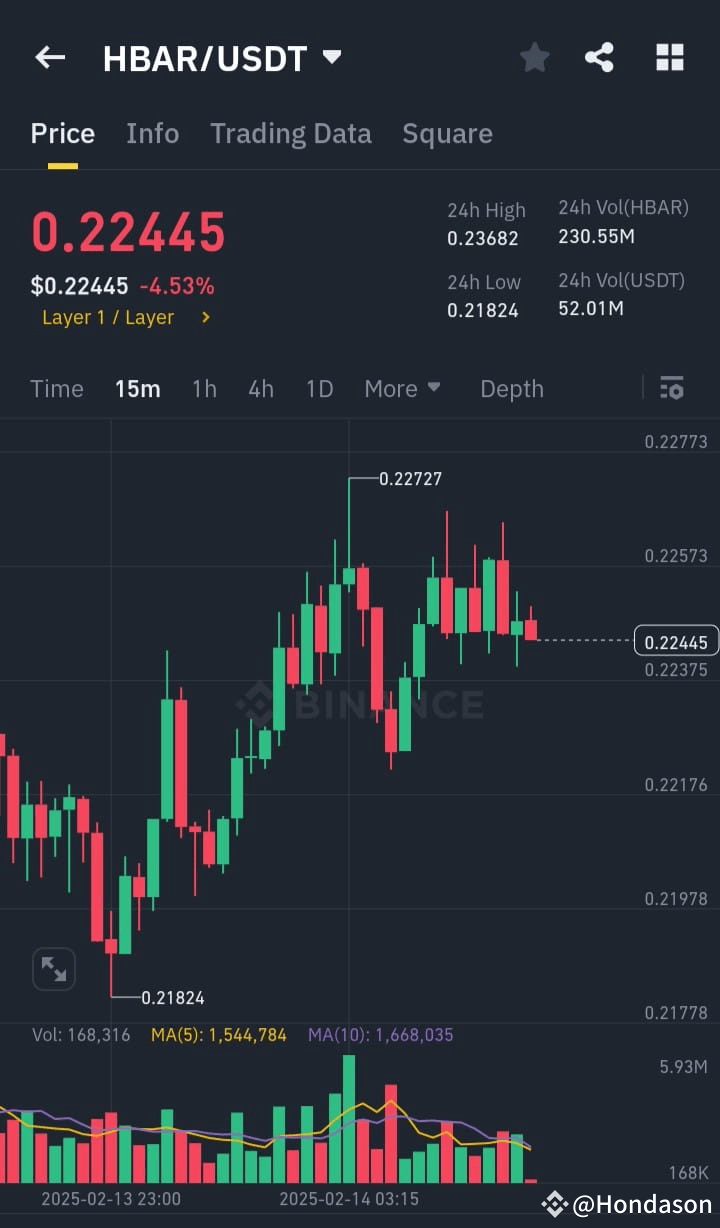Select the 15m timeframe

click(x=138, y=389)
